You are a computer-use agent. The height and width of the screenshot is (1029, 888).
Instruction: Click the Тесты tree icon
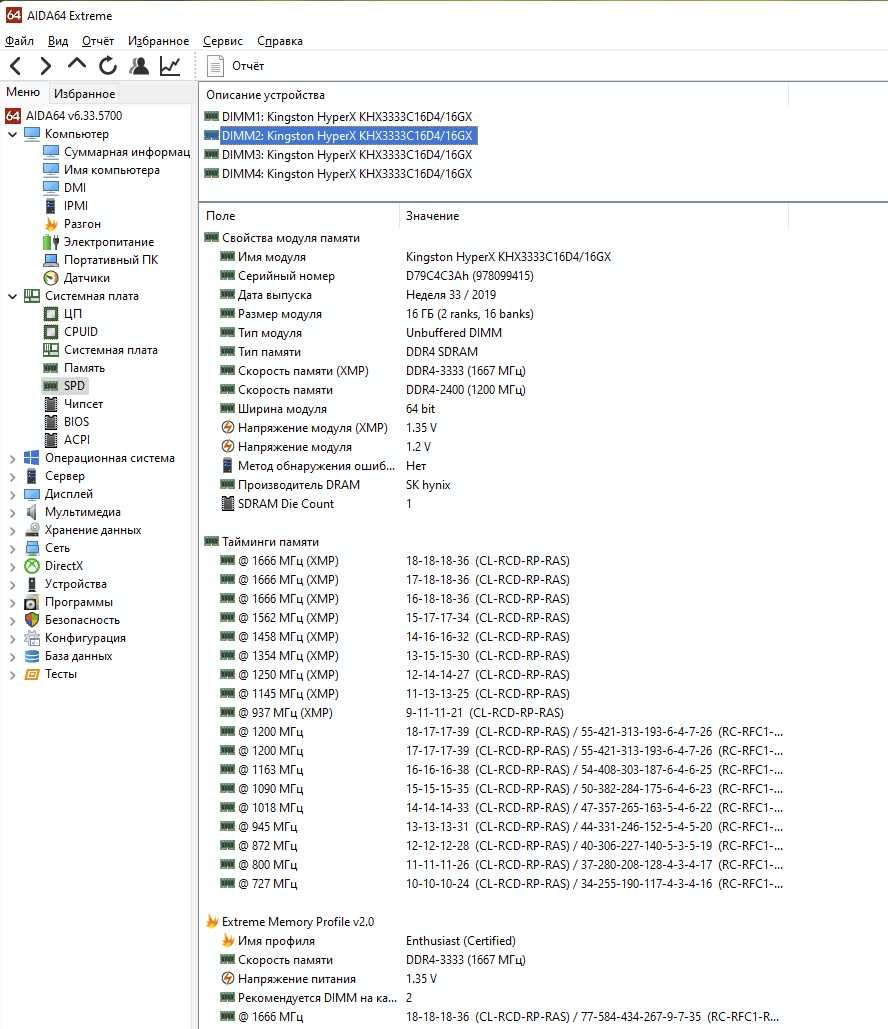(32, 674)
